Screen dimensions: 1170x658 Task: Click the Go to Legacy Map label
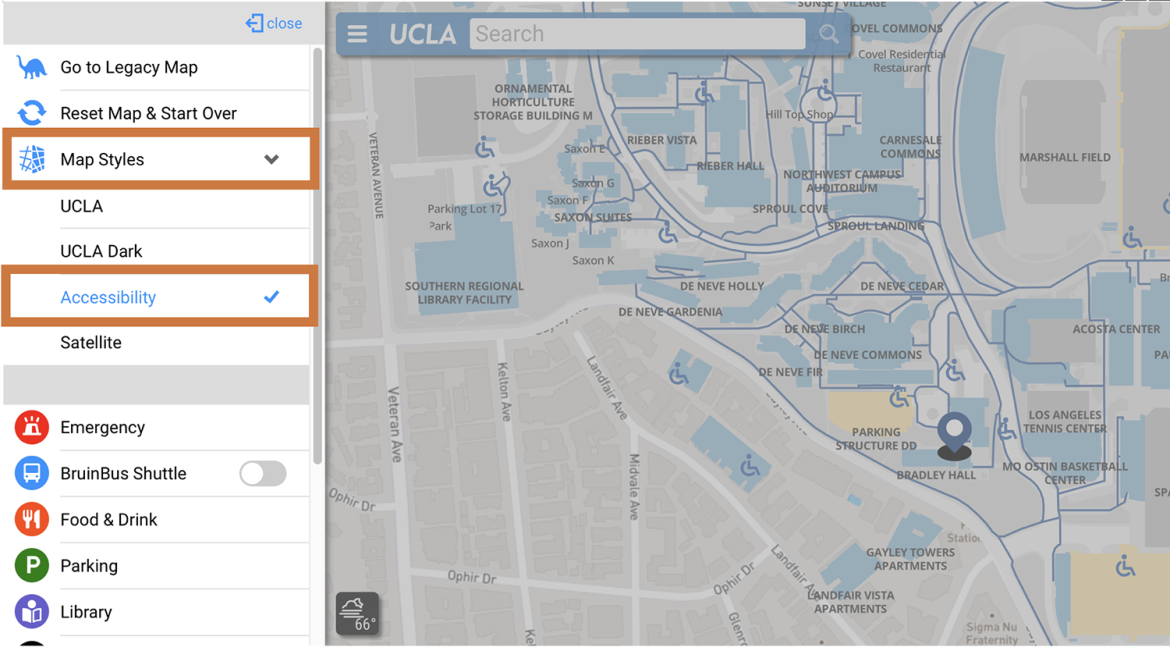(x=129, y=67)
